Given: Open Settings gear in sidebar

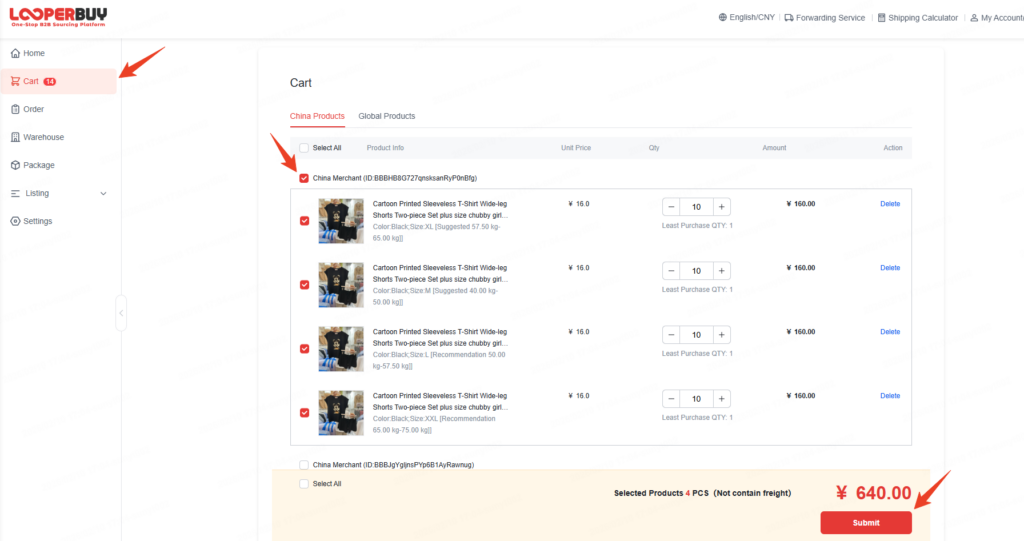Looking at the screenshot, I should click(x=15, y=221).
